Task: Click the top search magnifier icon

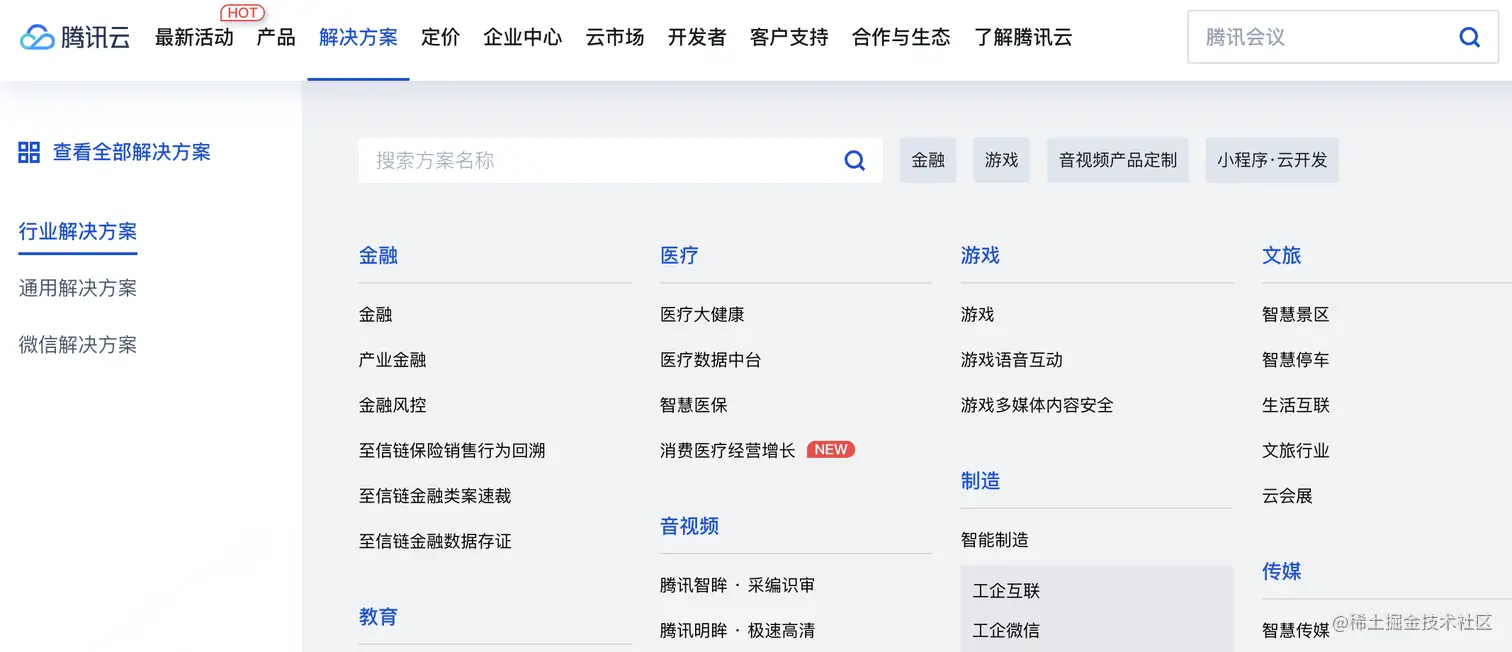Action: [x=1469, y=37]
